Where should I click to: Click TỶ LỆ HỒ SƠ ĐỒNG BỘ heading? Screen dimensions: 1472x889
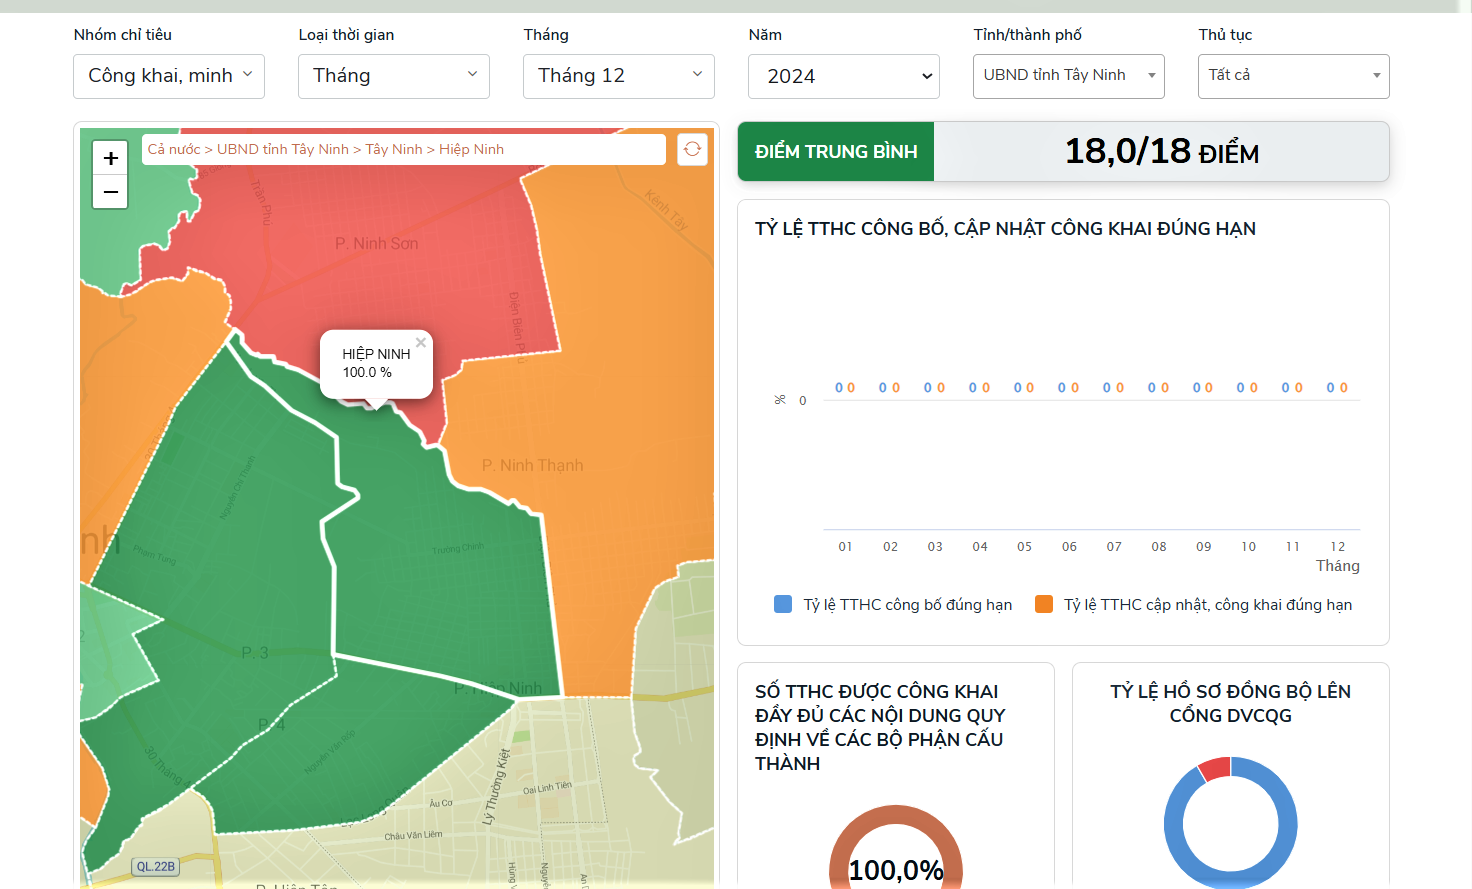pyautogui.click(x=1231, y=703)
